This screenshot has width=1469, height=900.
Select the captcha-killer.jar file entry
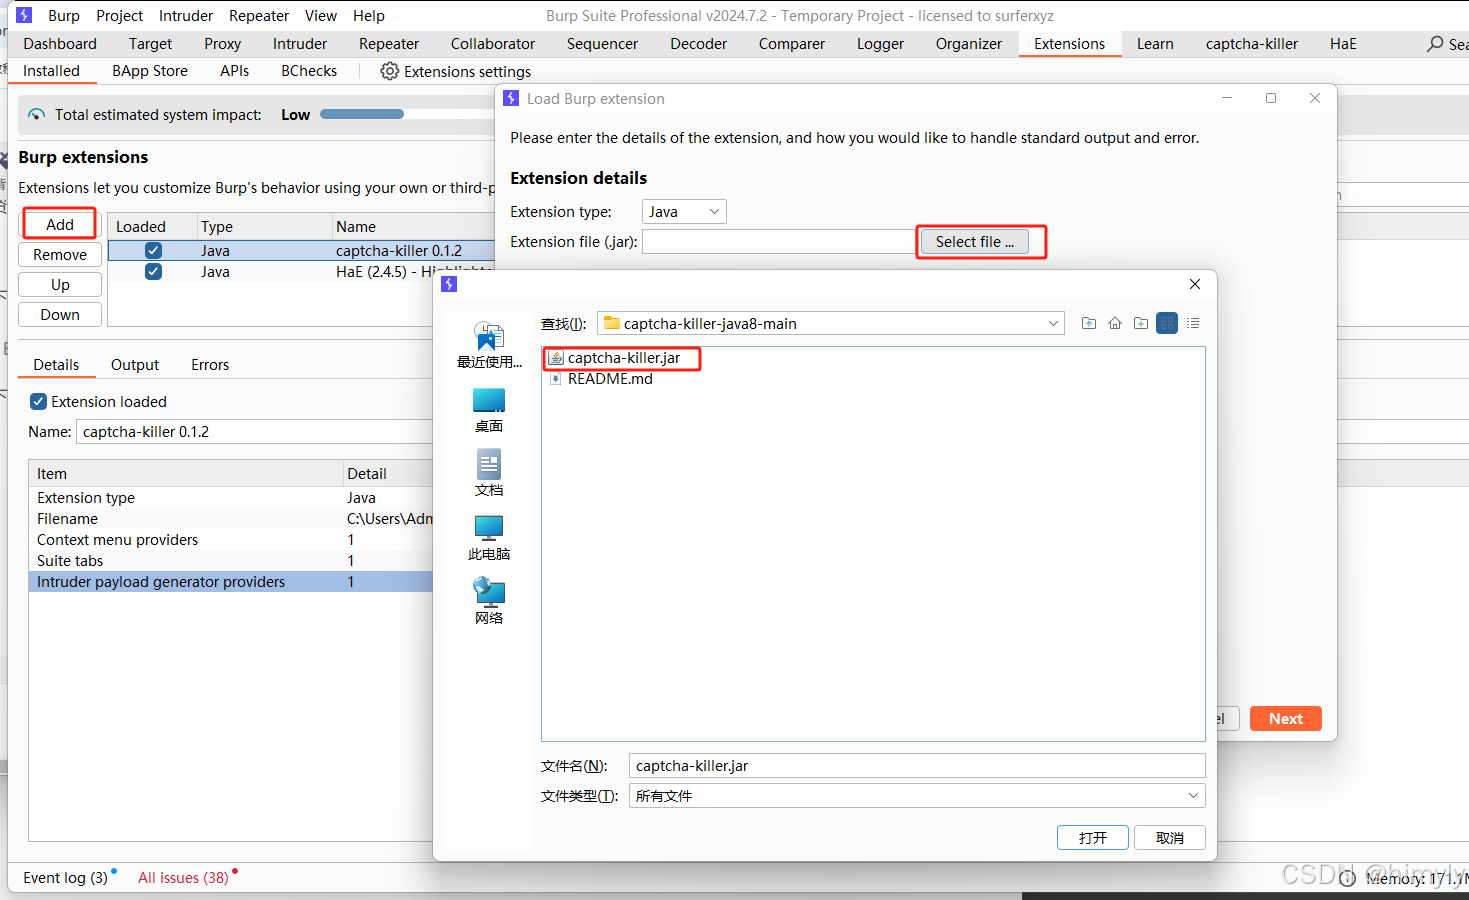624,358
